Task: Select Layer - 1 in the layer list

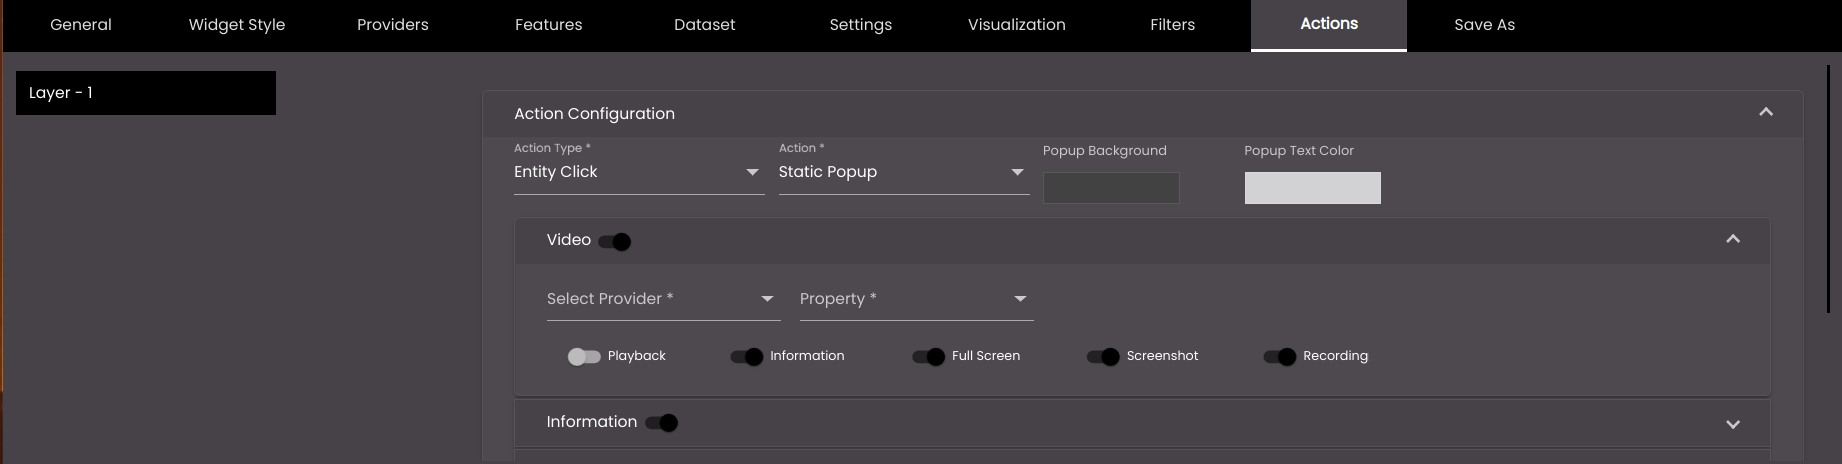Action: (x=146, y=93)
